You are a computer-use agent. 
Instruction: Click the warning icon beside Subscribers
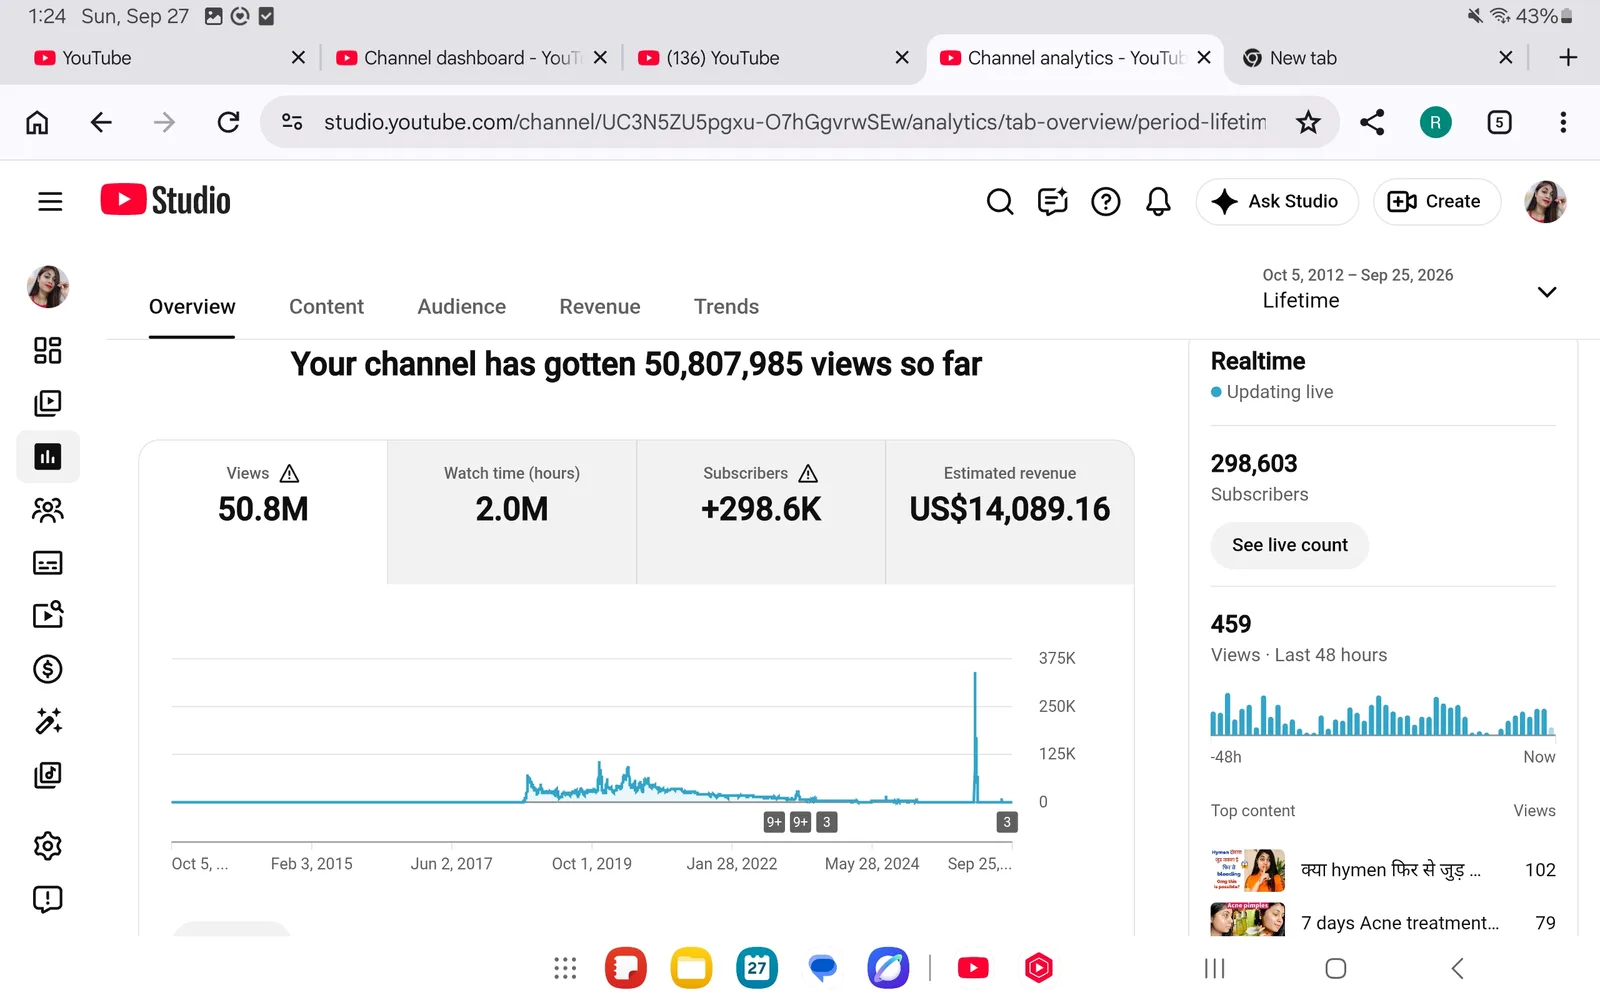(x=809, y=473)
